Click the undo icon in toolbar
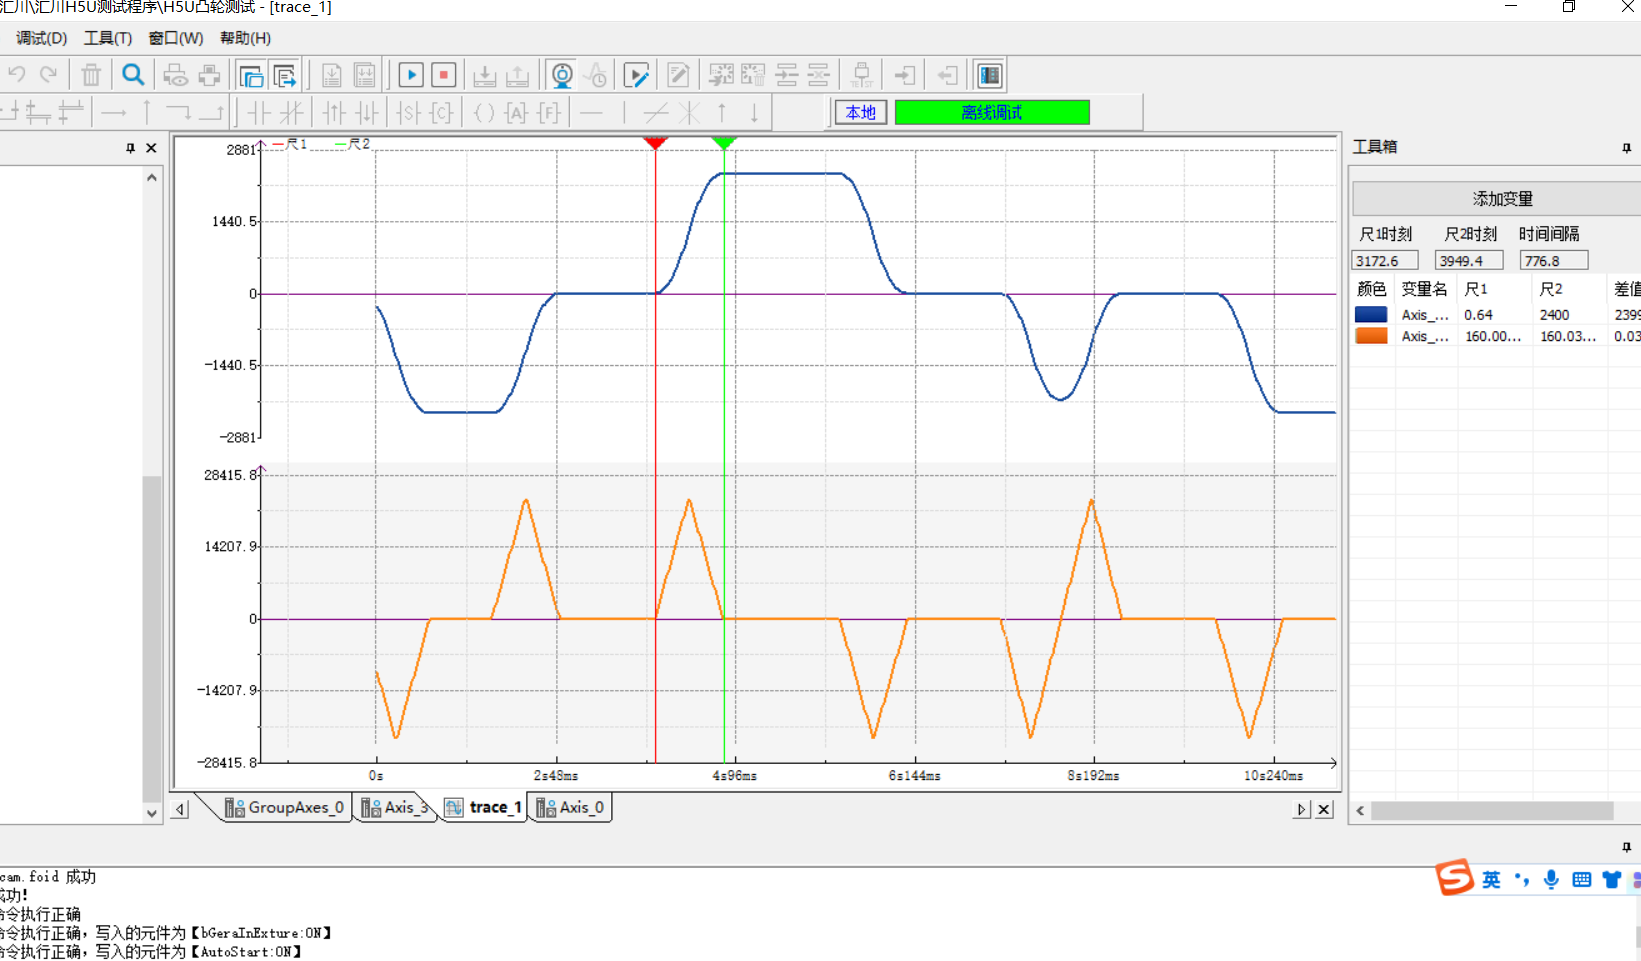The image size is (1641, 961). coord(17,75)
